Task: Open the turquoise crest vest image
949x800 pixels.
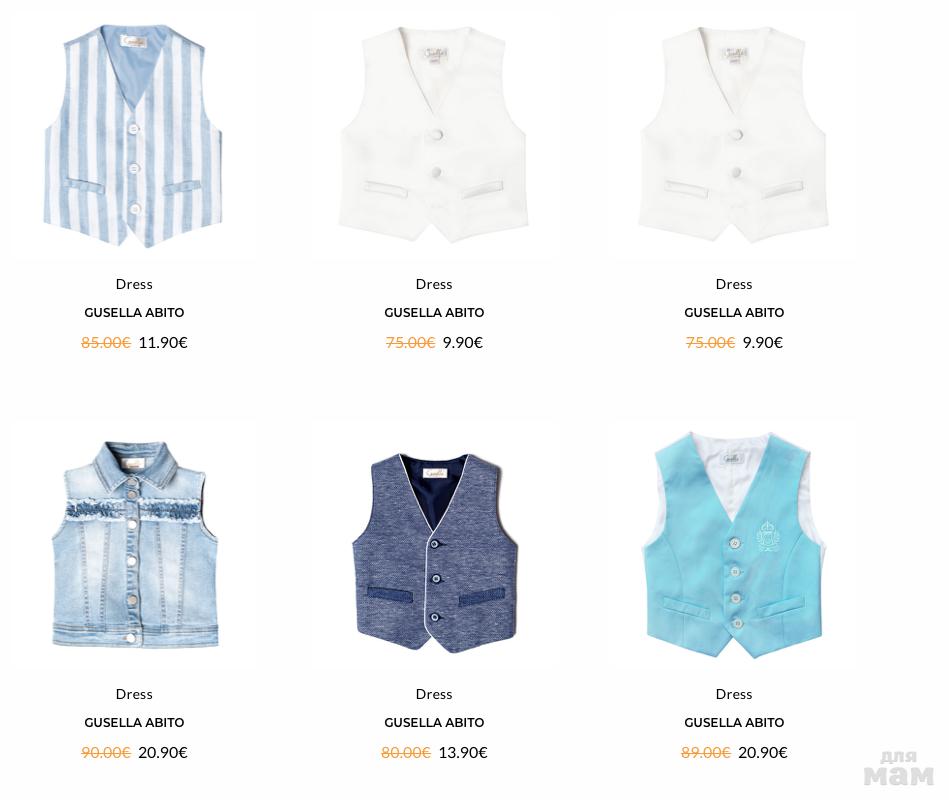Action: (x=734, y=546)
